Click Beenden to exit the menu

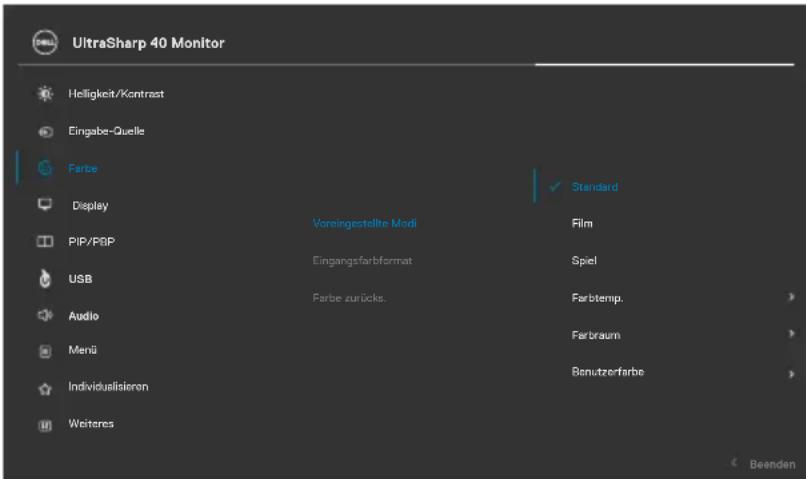772,465
